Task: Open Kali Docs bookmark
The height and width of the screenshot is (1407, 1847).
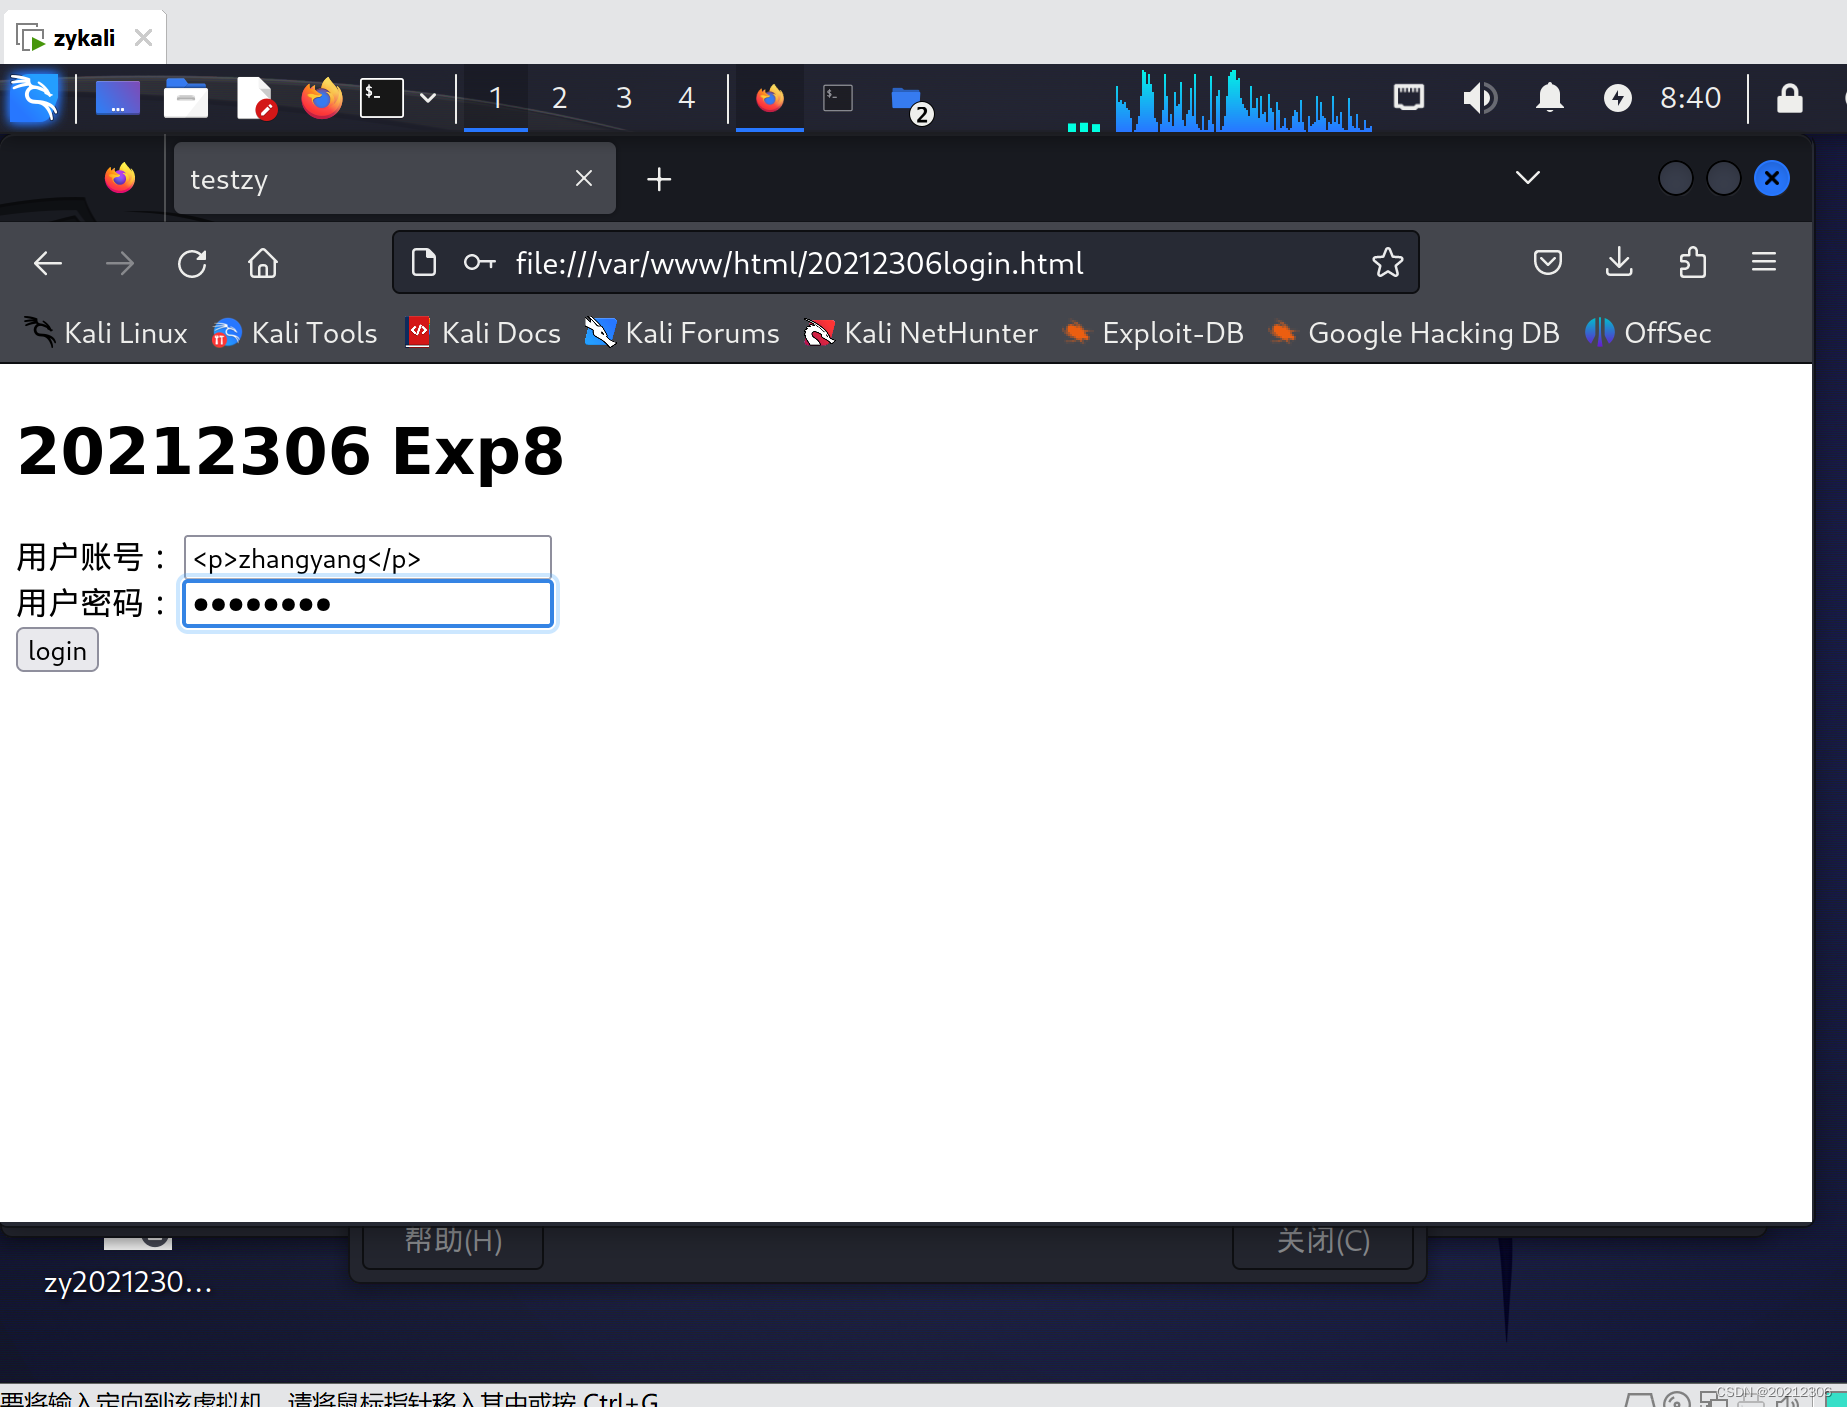Action: (x=483, y=333)
